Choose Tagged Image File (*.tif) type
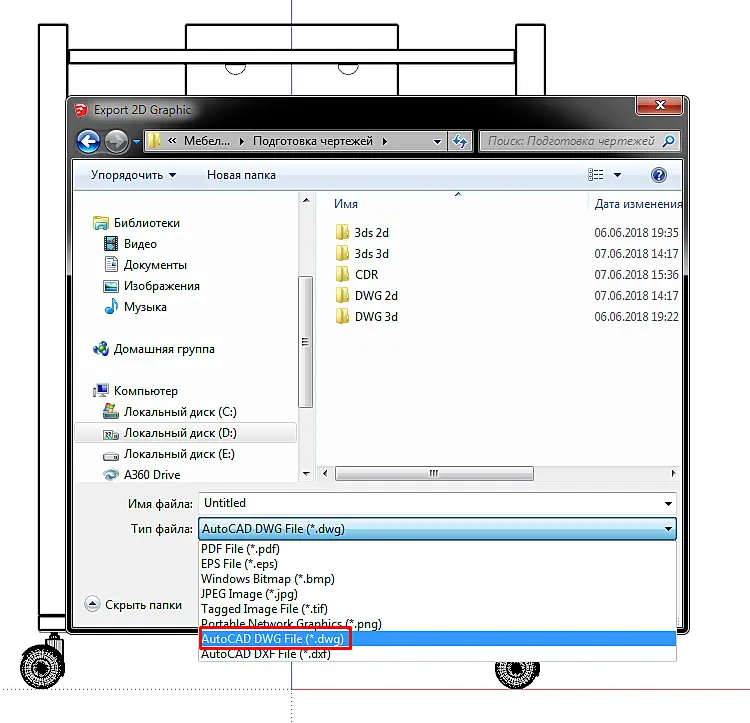Screen dimensions: 750x723 click(x=437, y=609)
